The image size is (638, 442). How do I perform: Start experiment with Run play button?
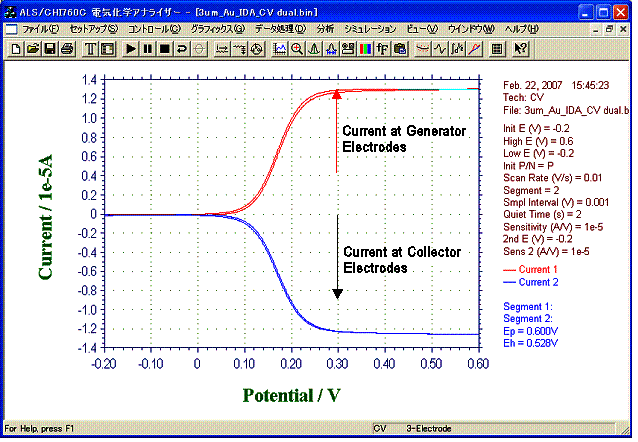(x=131, y=48)
